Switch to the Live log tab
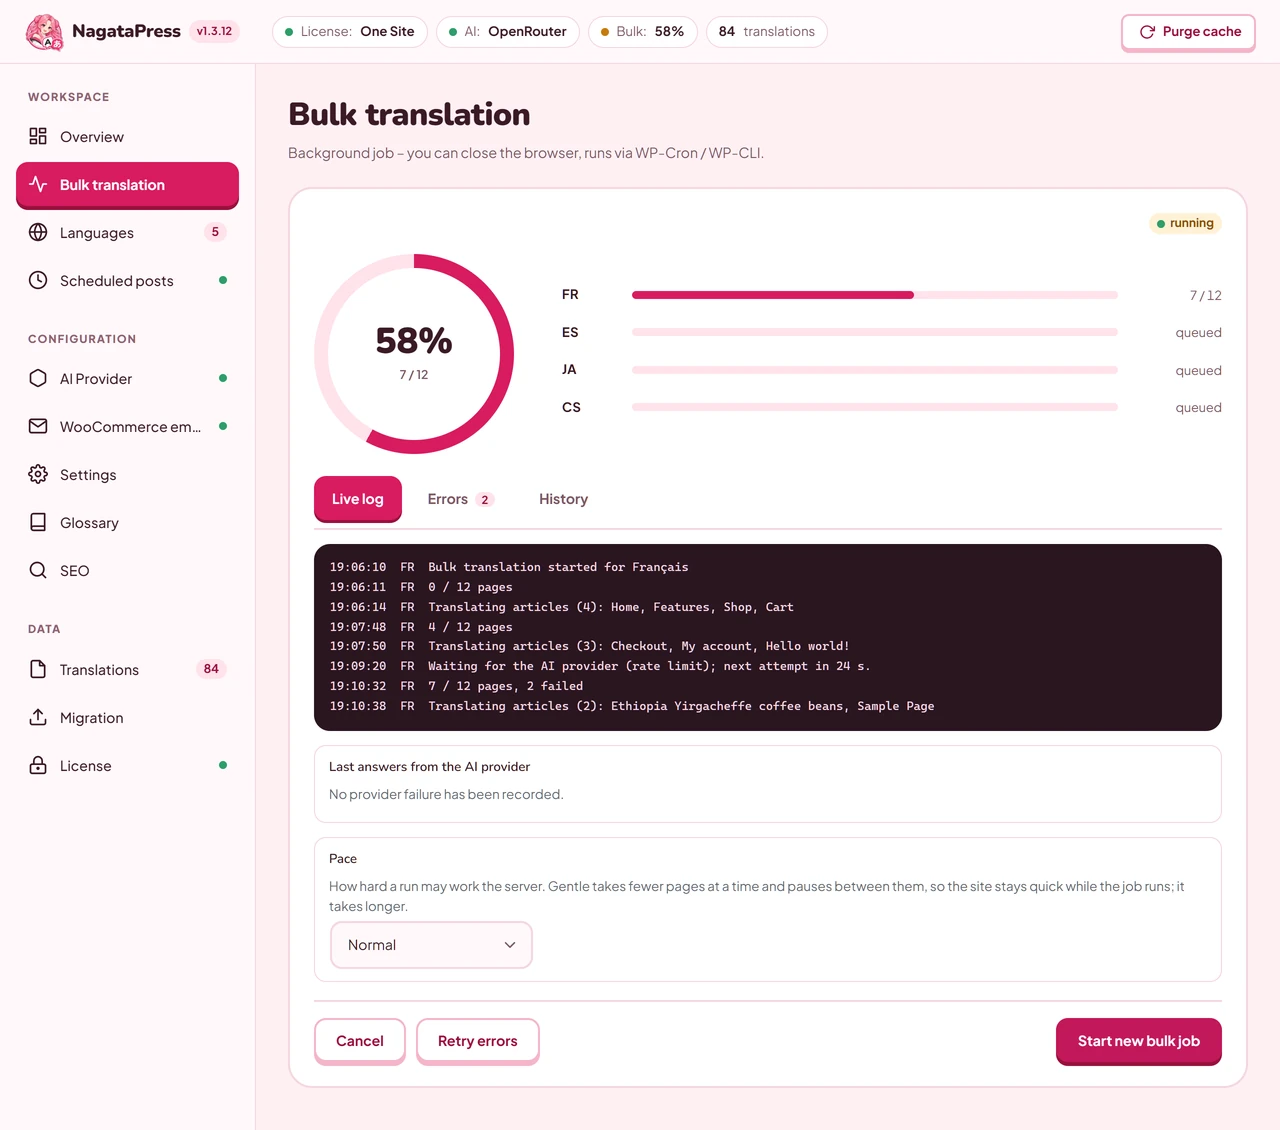This screenshot has height=1130, width=1280. click(358, 499)
